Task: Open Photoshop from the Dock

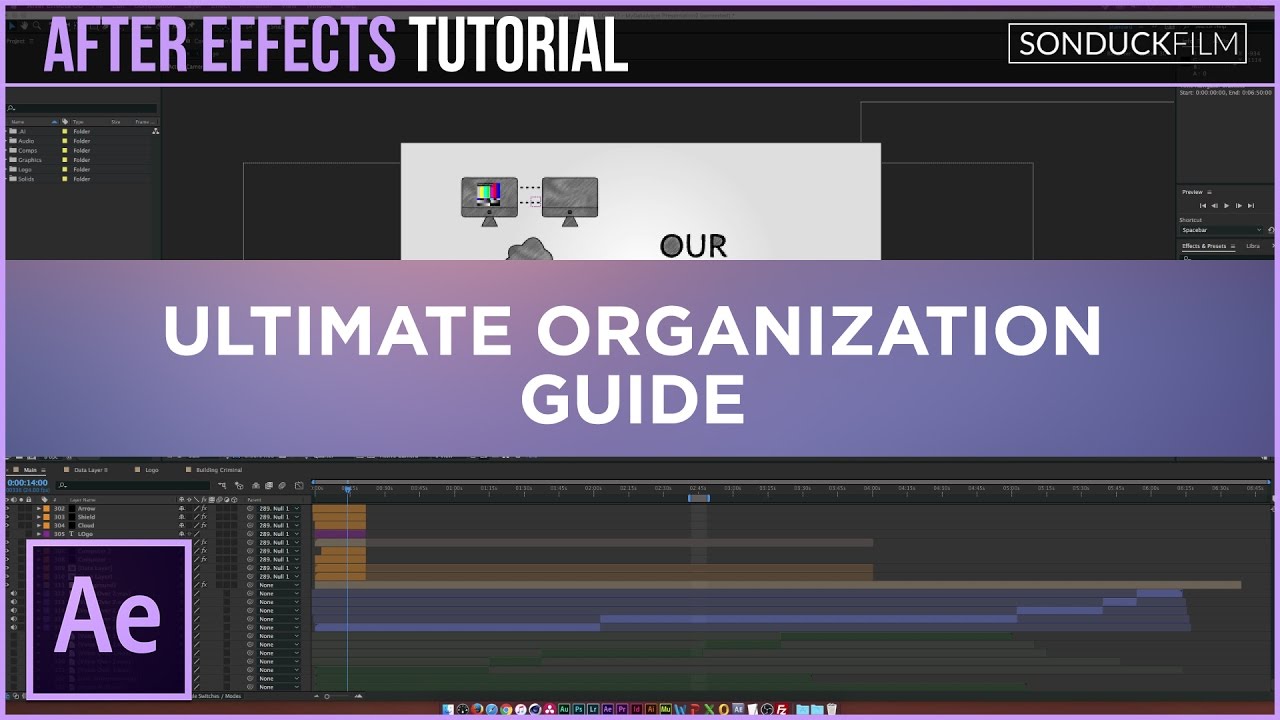Action: (x=578, y=709)
